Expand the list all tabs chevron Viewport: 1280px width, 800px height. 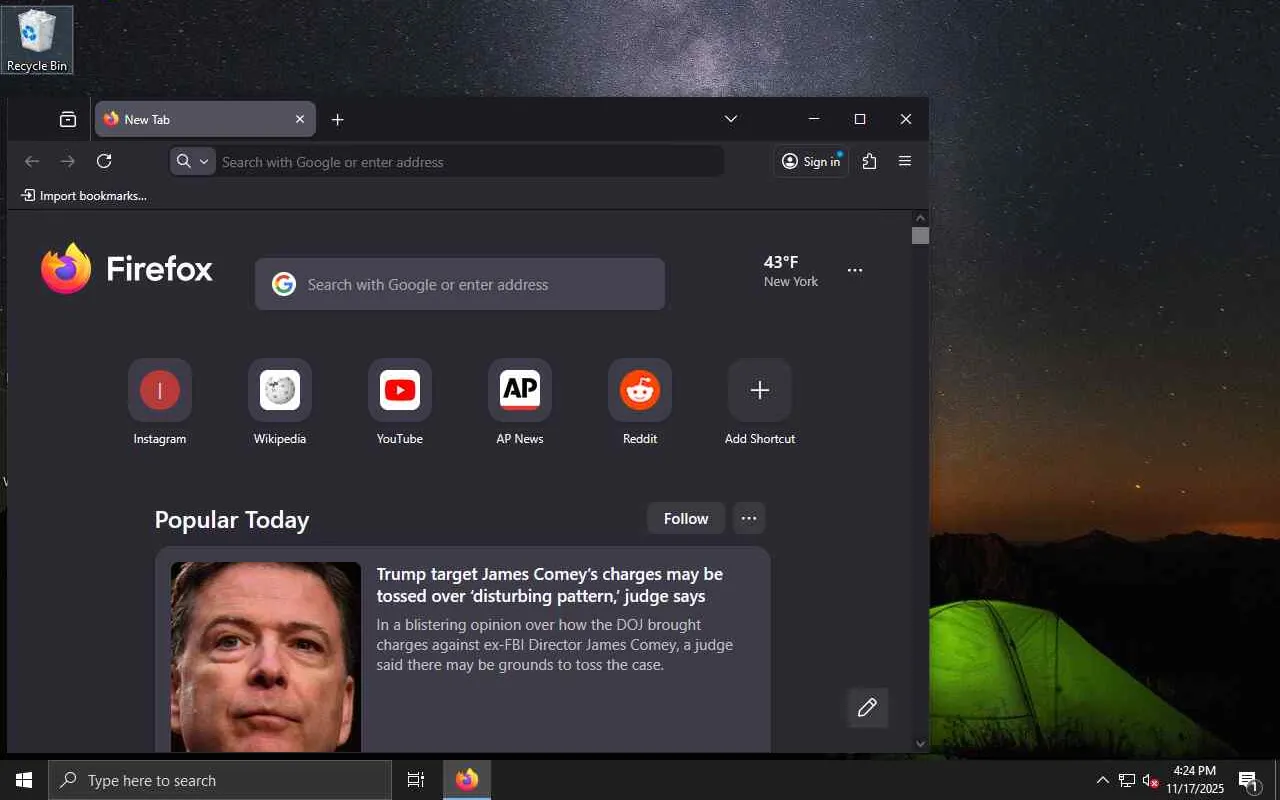731,119
